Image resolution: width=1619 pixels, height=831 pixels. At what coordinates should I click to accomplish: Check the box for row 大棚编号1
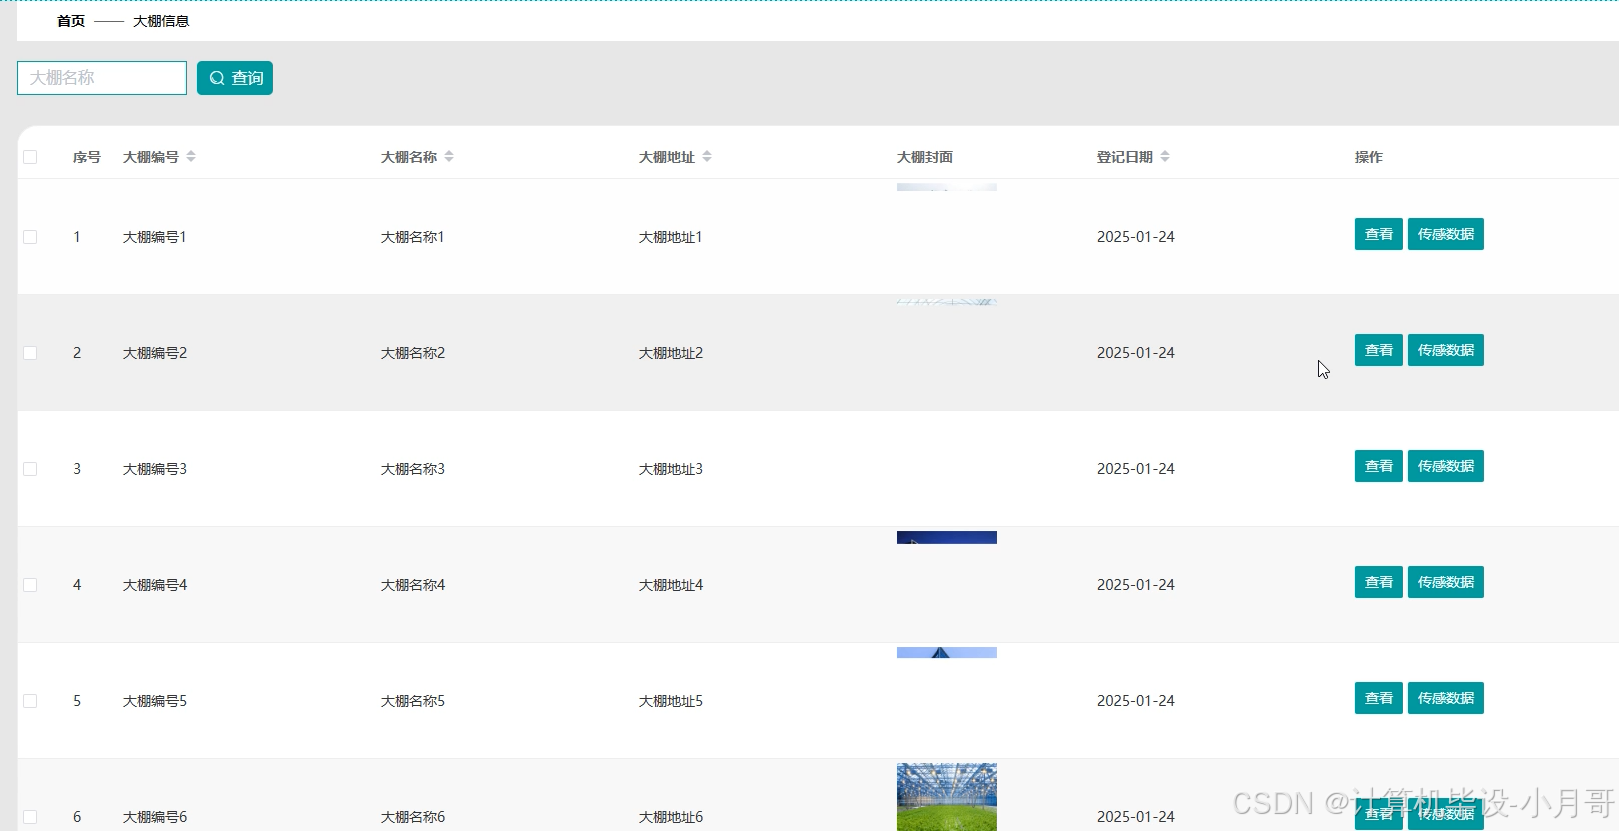pyautogui.click(x=30, y=237)
